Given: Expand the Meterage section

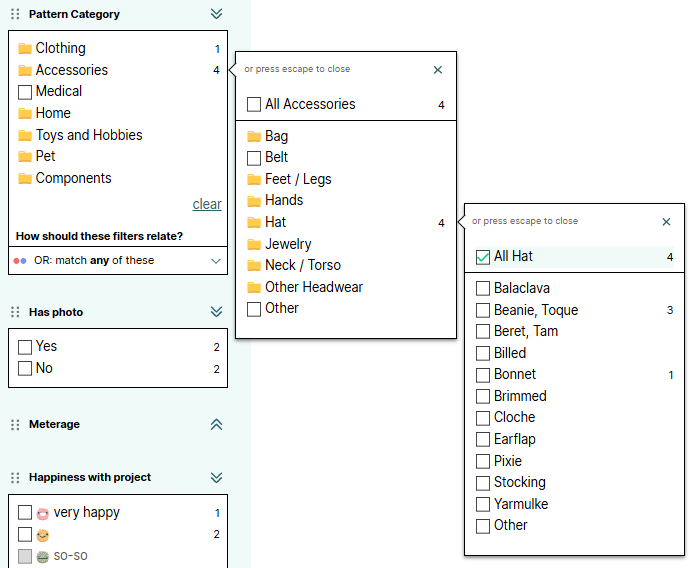Looking at the screenshot, I should 216,424.
